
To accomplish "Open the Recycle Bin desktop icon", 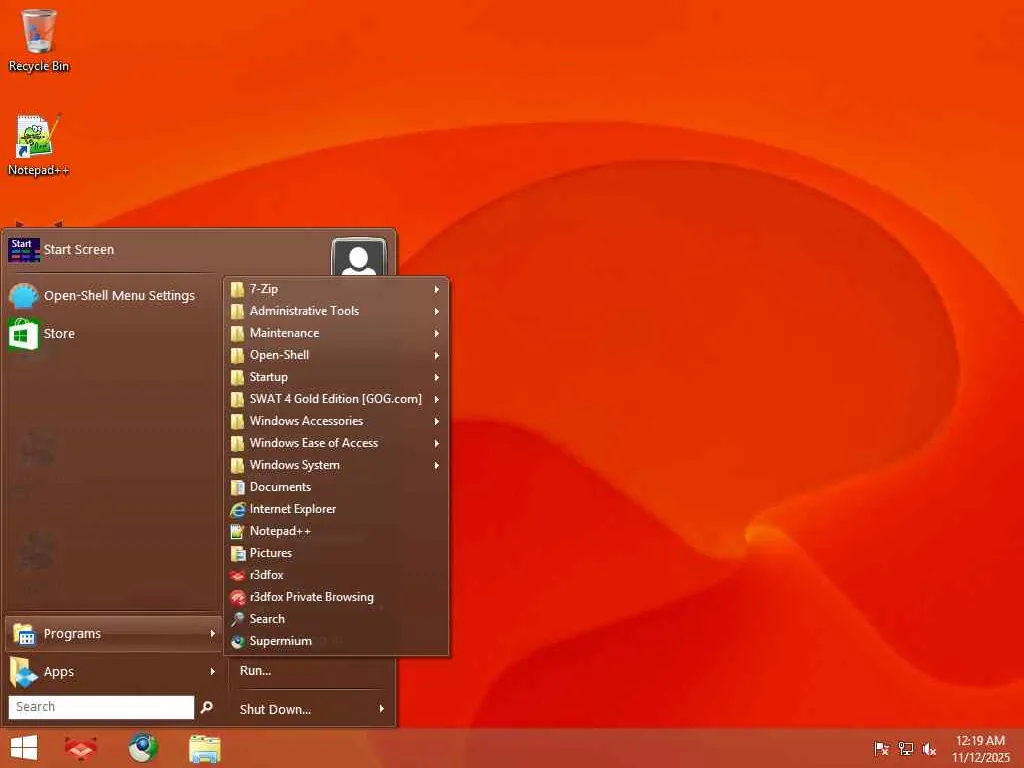I will pos(39,31).
